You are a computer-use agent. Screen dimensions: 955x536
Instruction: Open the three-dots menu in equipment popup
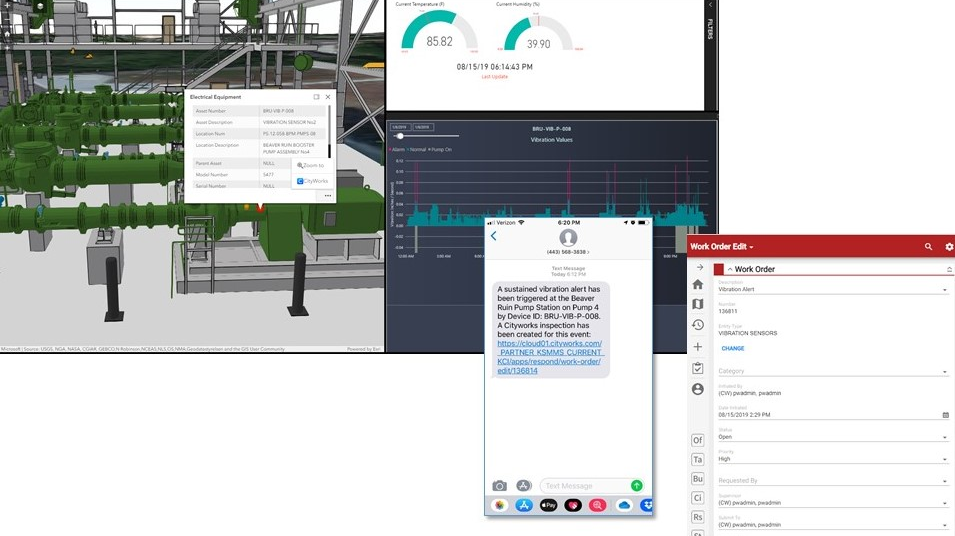328,196
